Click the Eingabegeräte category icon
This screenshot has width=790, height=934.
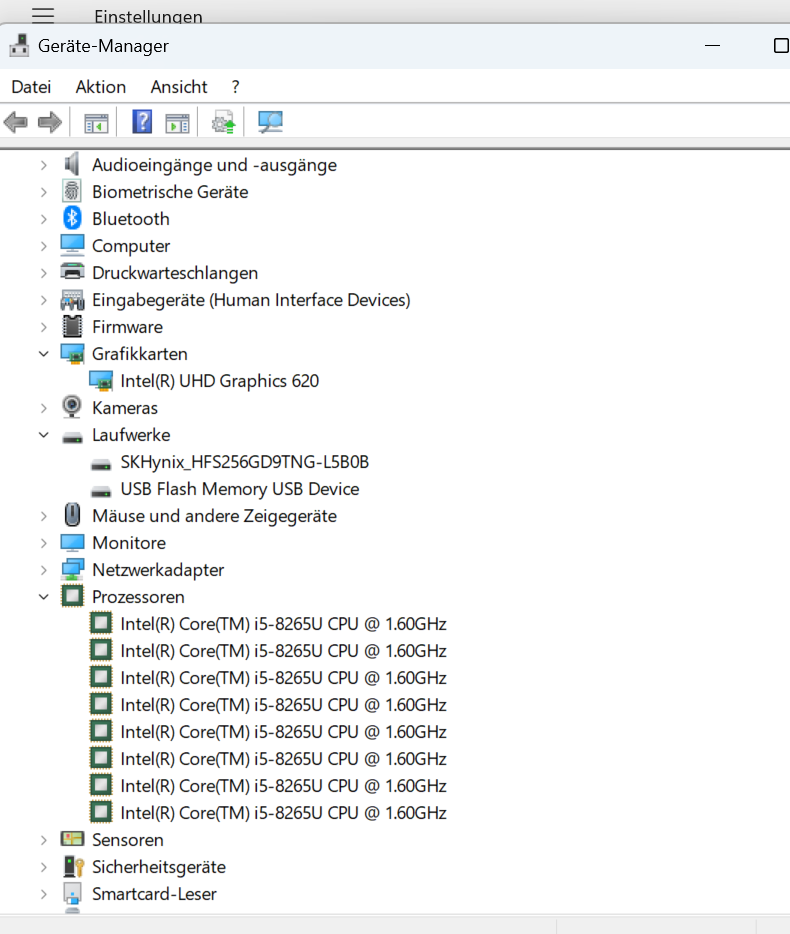pyautogui.click(x=72, y=300)
